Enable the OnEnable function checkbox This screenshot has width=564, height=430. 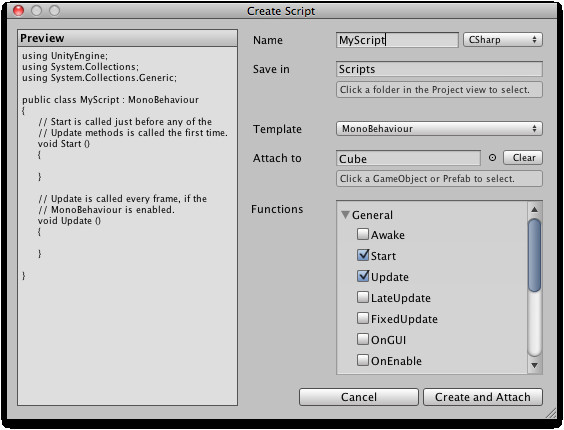[x=363, y=360]
